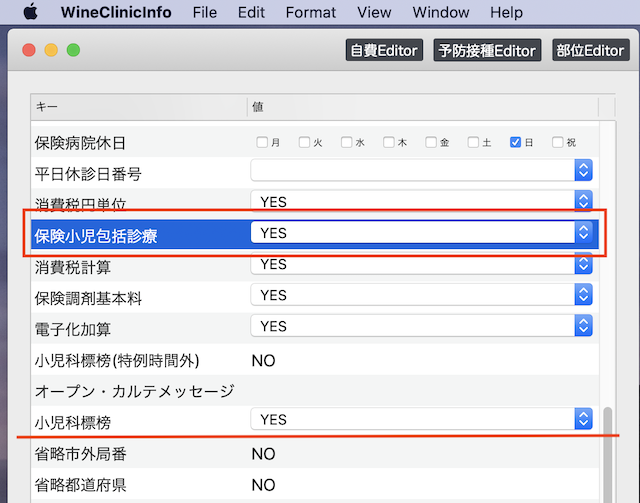Check the 土 holiday checkbox

(474, 142)
